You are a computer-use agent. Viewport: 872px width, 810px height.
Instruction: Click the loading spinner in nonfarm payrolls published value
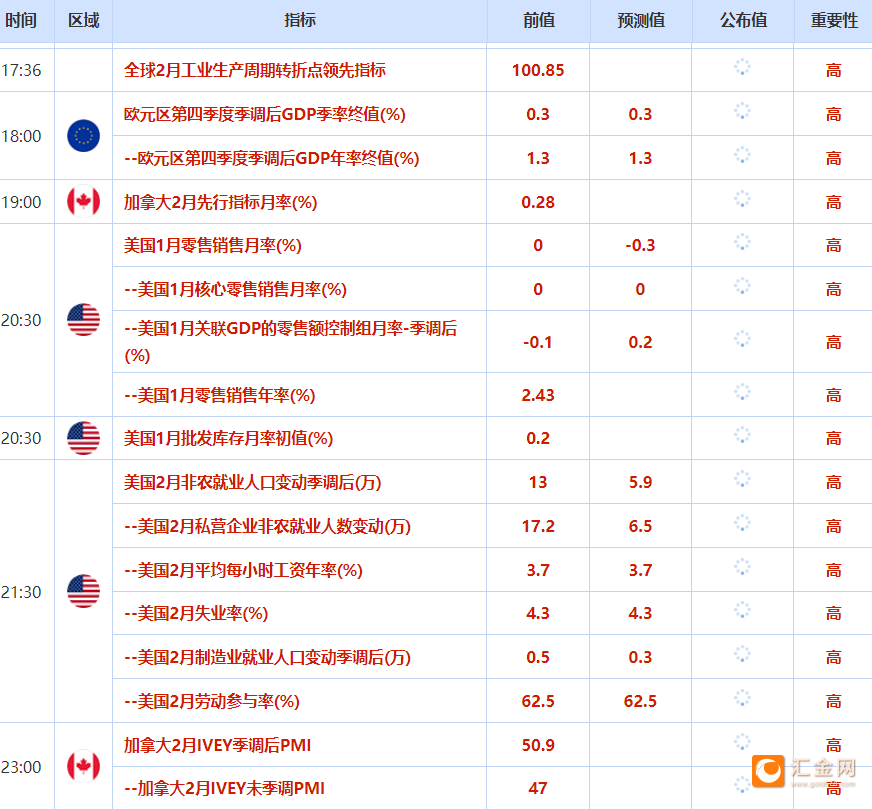742,481
